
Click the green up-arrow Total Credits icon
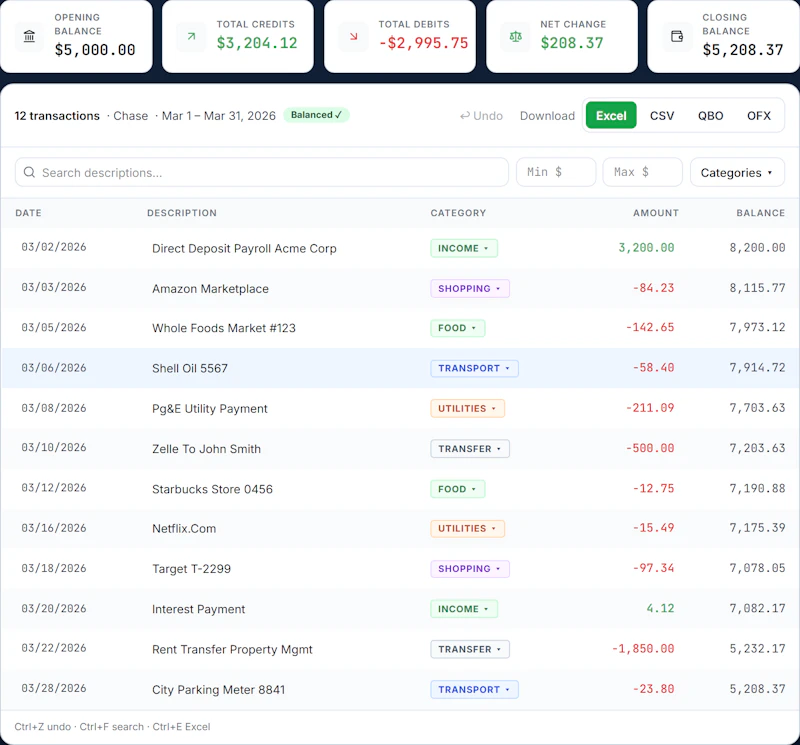[191, 36]
